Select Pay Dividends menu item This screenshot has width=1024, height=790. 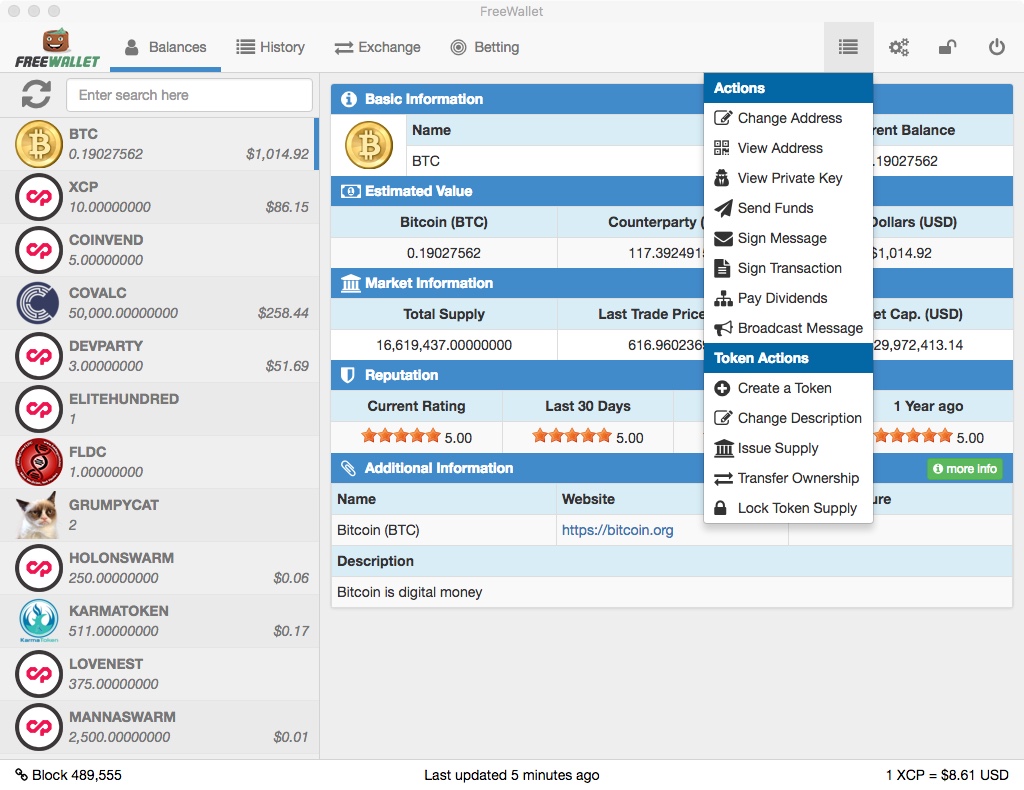click(788, 298)
